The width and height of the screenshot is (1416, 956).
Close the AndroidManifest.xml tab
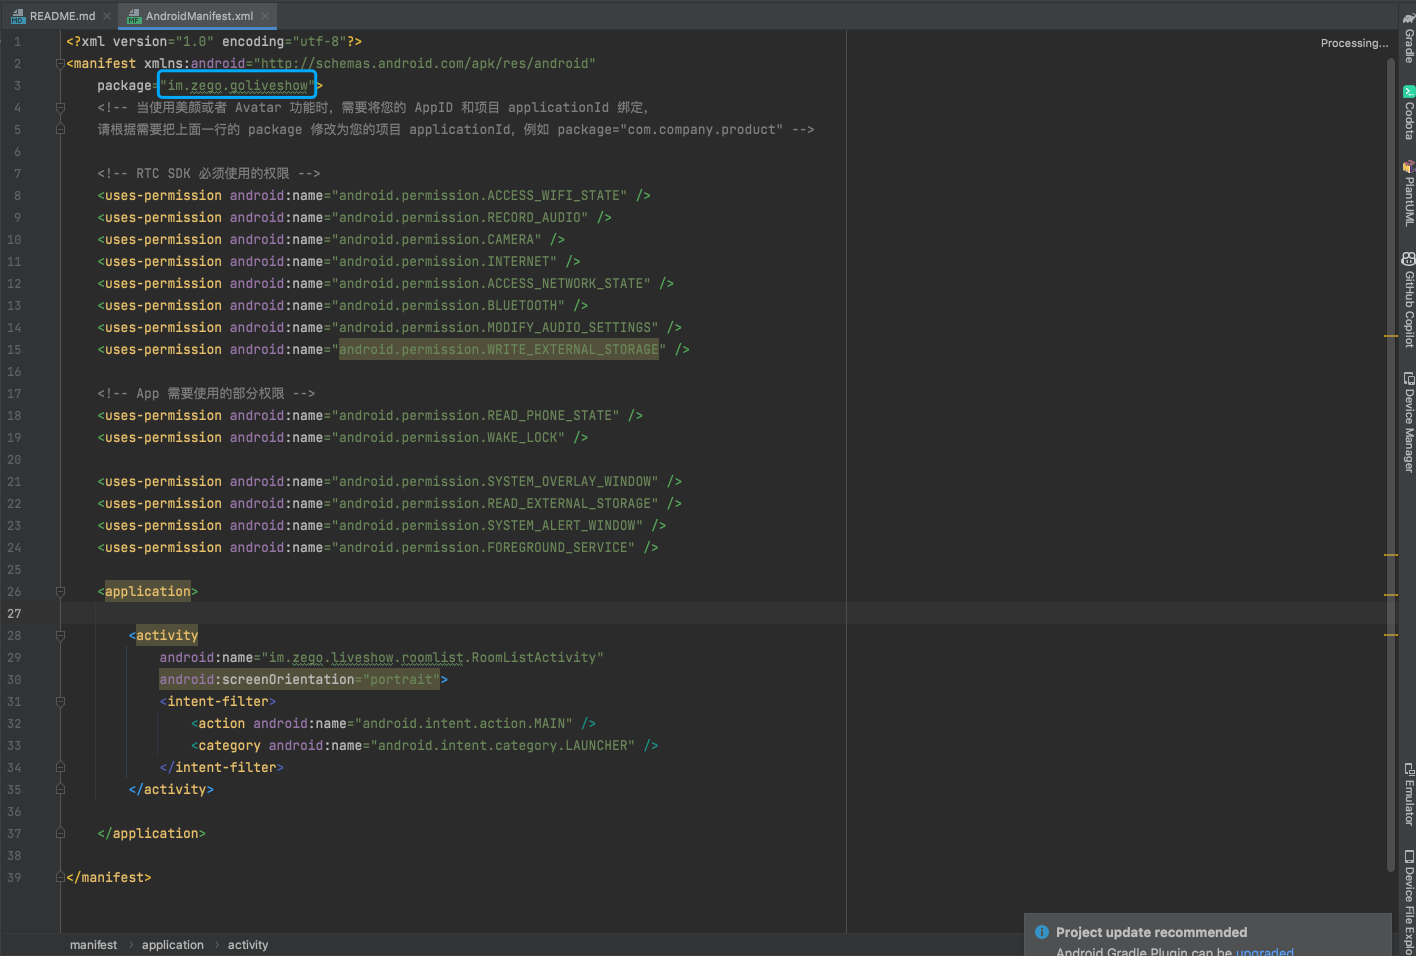265,16
